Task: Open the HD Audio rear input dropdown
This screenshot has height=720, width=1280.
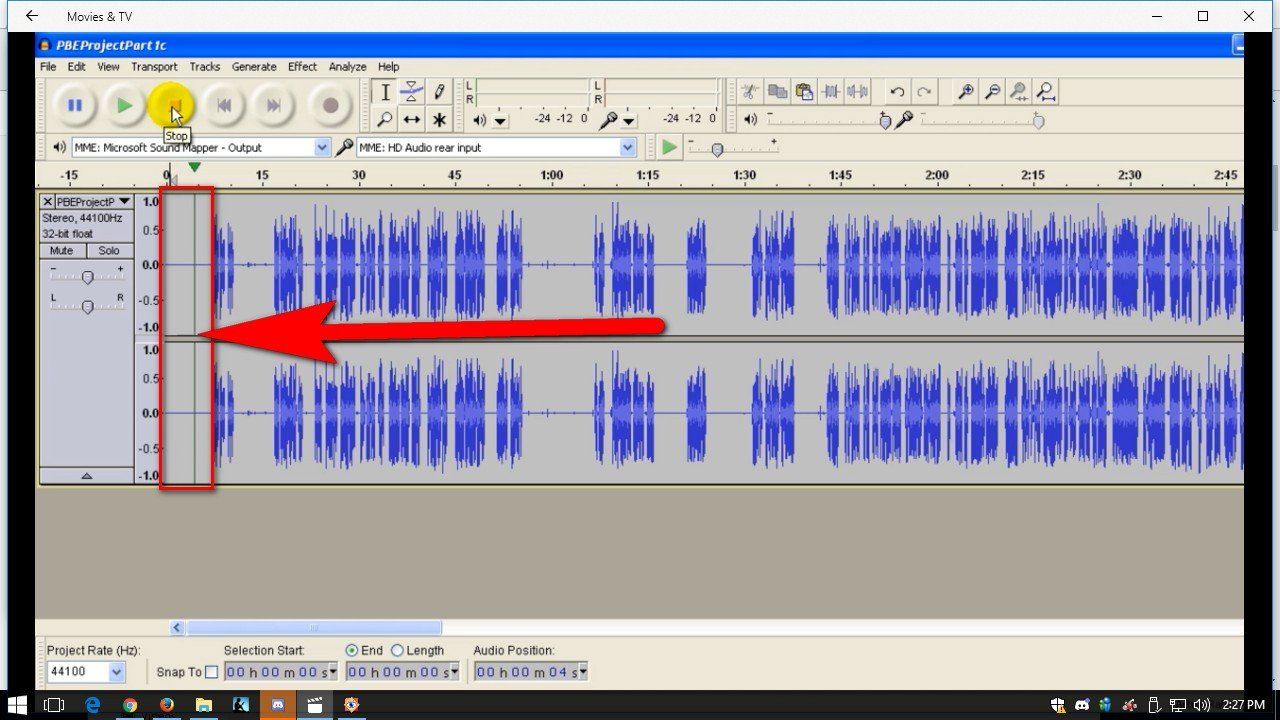Action: [628, 147]
